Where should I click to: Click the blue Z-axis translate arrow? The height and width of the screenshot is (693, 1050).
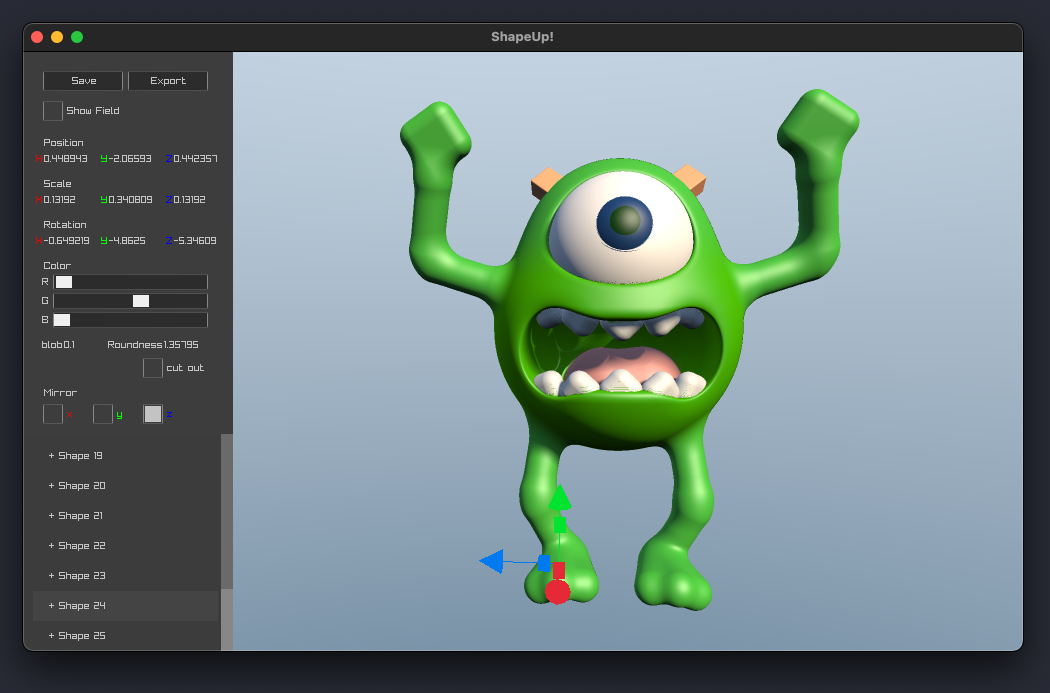coord(492,561)
